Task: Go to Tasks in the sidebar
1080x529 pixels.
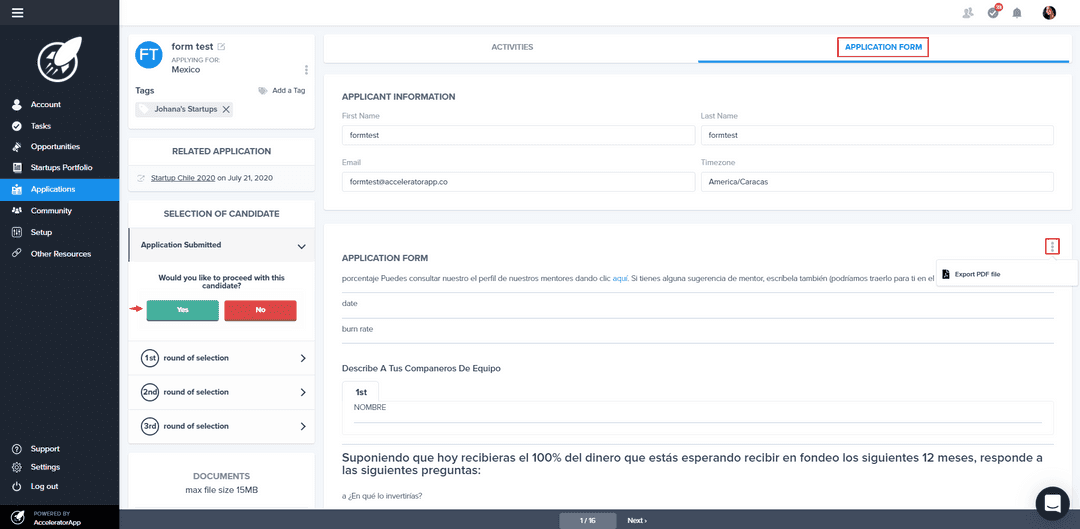Action: pos(41,126)
